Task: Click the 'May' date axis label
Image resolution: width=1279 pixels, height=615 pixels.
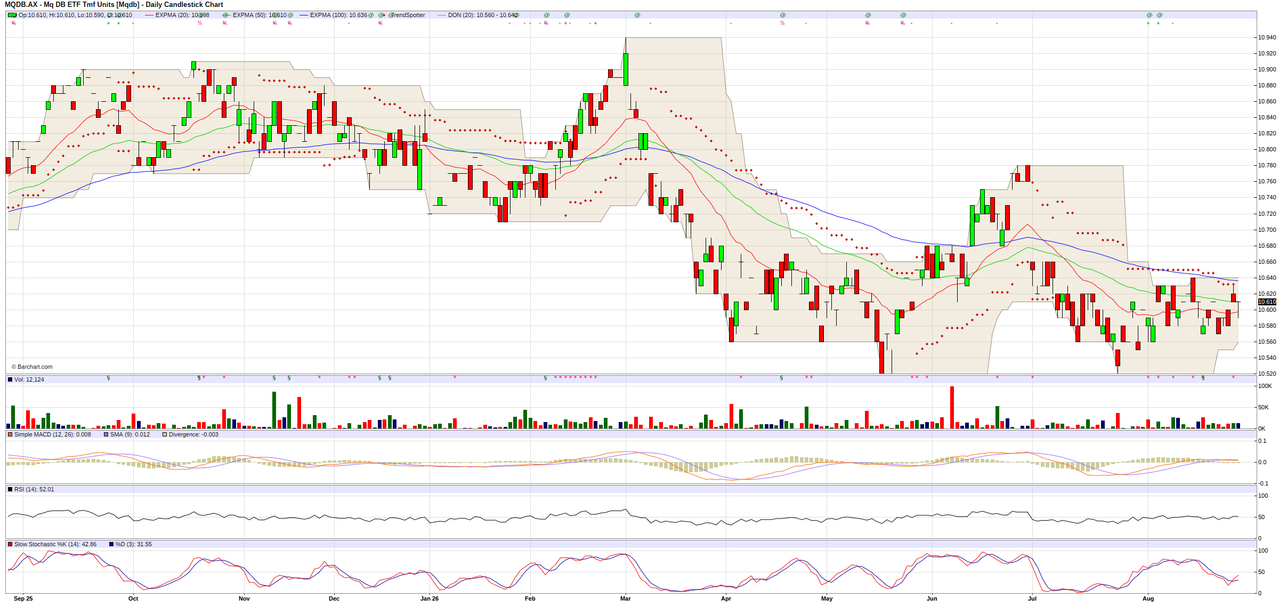Action: tap(827, 598)
